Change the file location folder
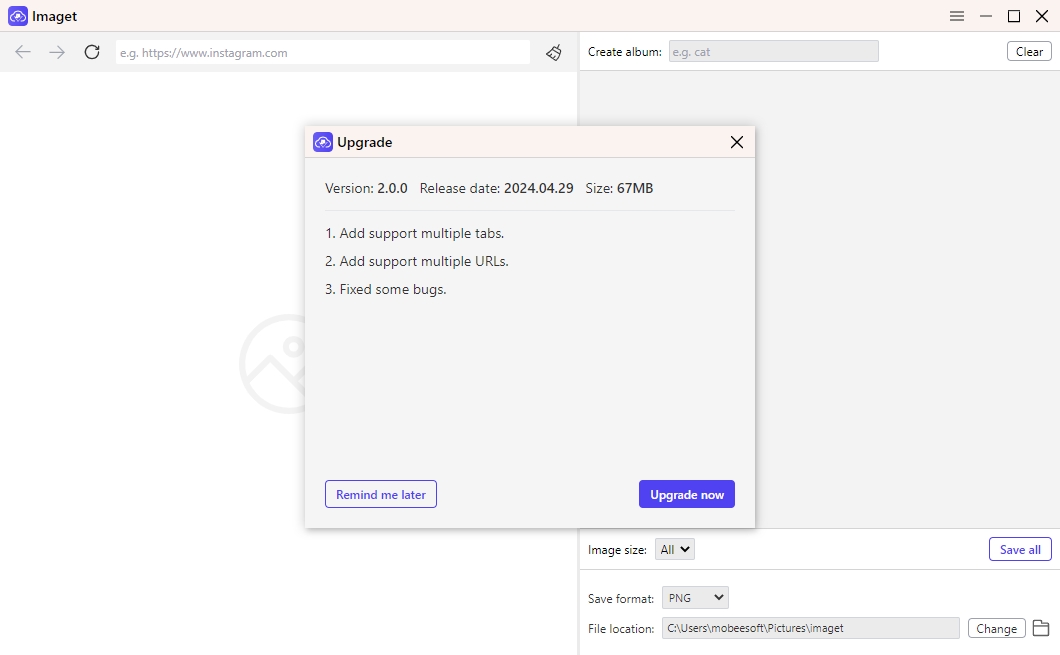This screenshot has height=655, width=1060. 996,628
